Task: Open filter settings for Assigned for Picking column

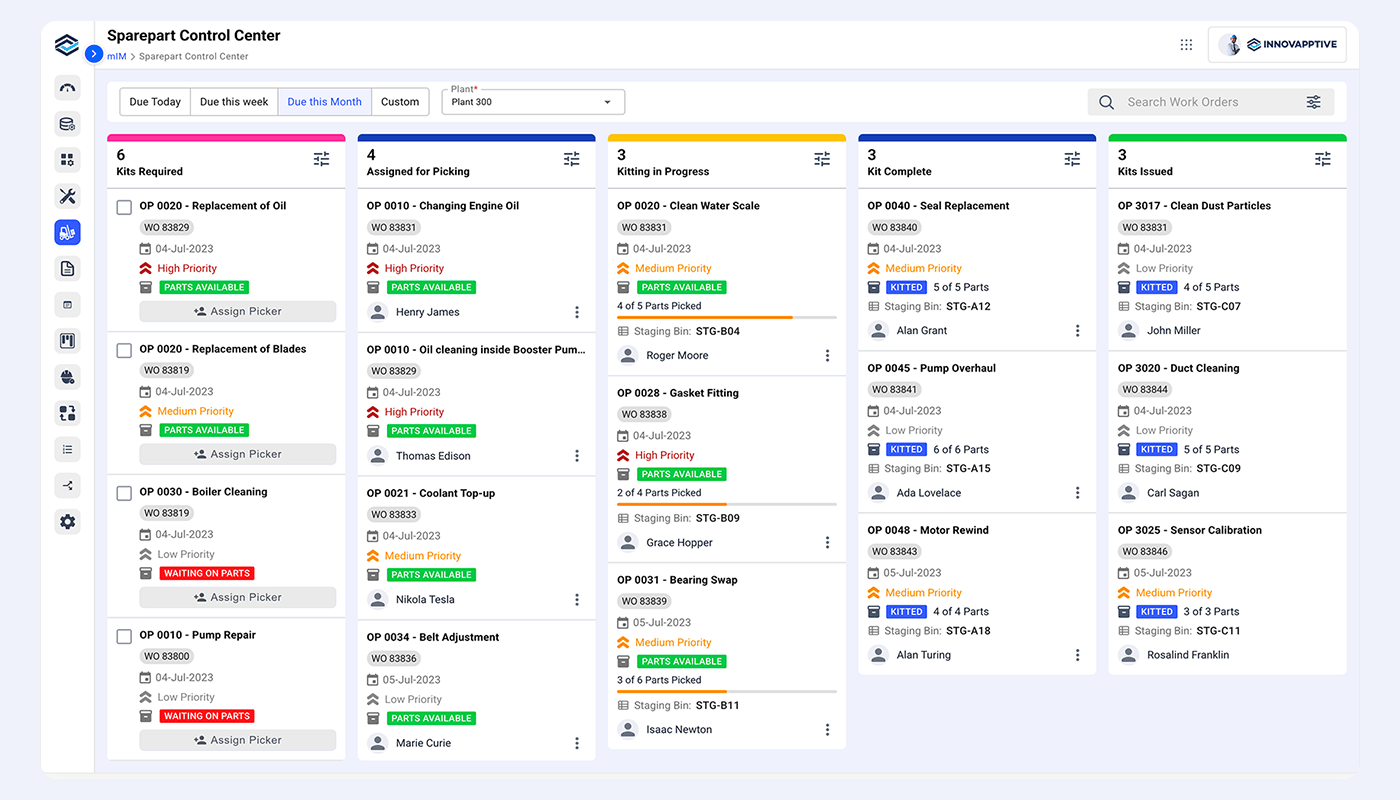Action: coord(571,159)
